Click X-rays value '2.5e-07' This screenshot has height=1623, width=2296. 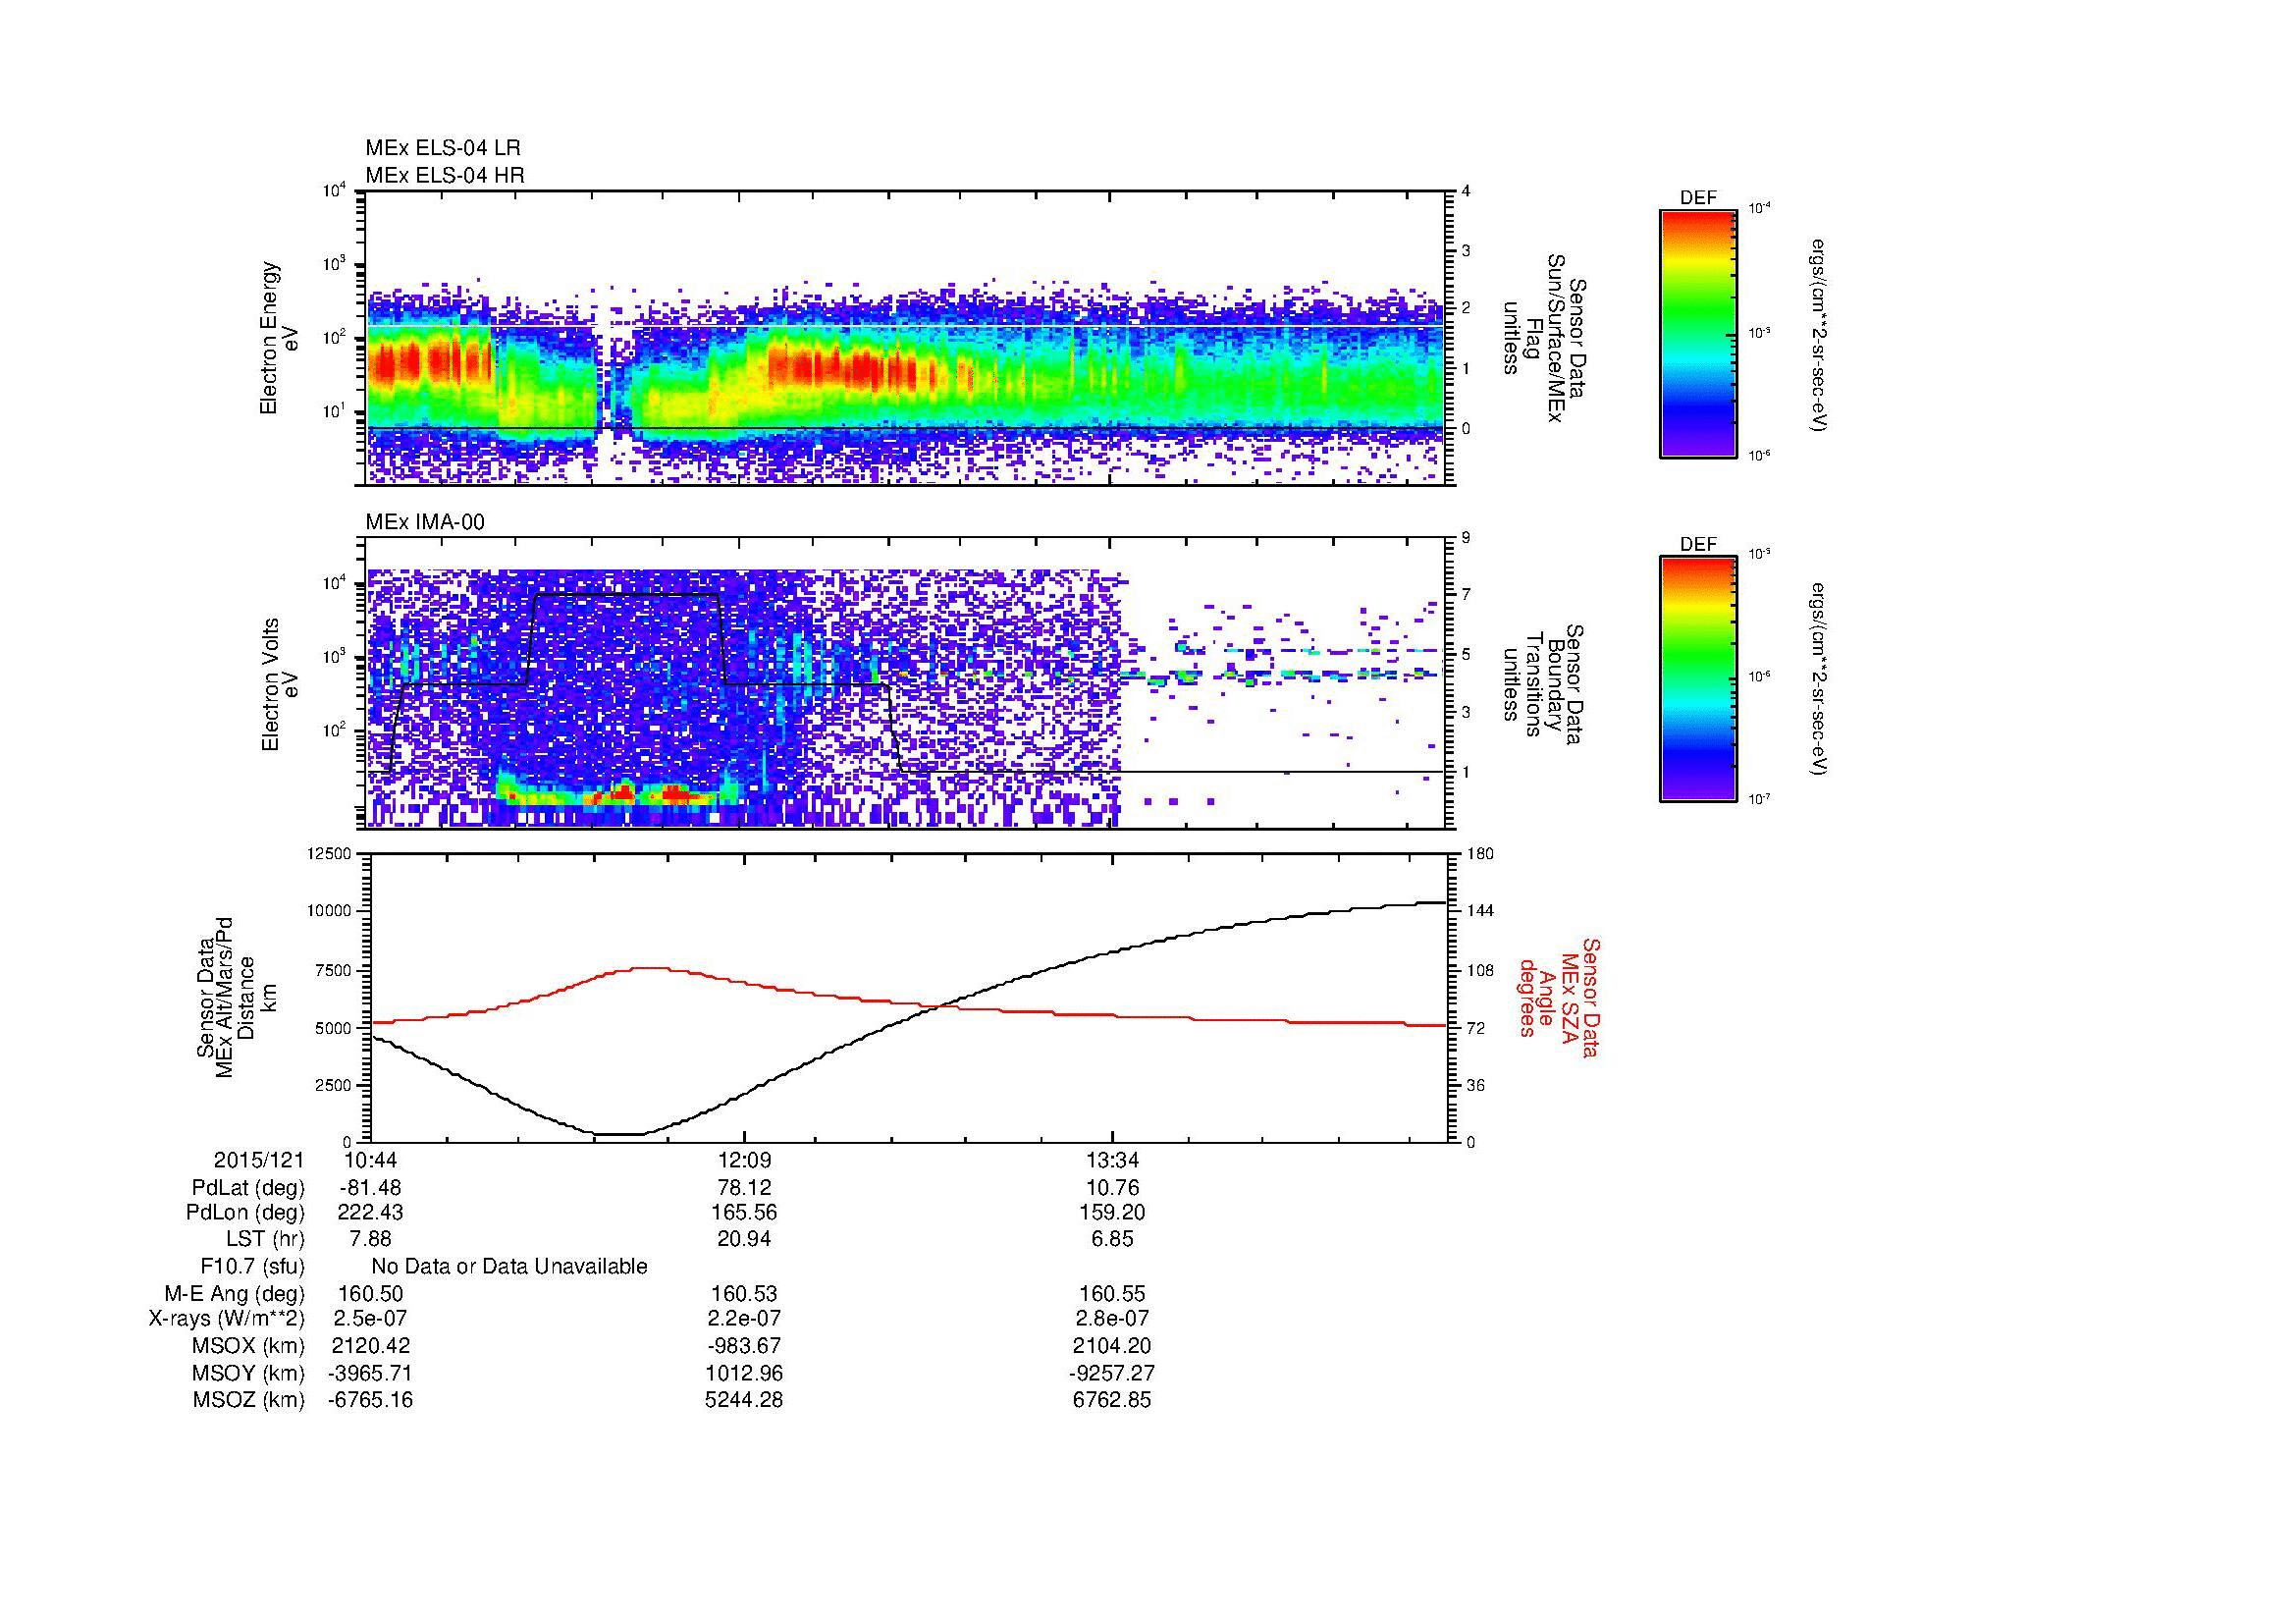click(370, 1319)
